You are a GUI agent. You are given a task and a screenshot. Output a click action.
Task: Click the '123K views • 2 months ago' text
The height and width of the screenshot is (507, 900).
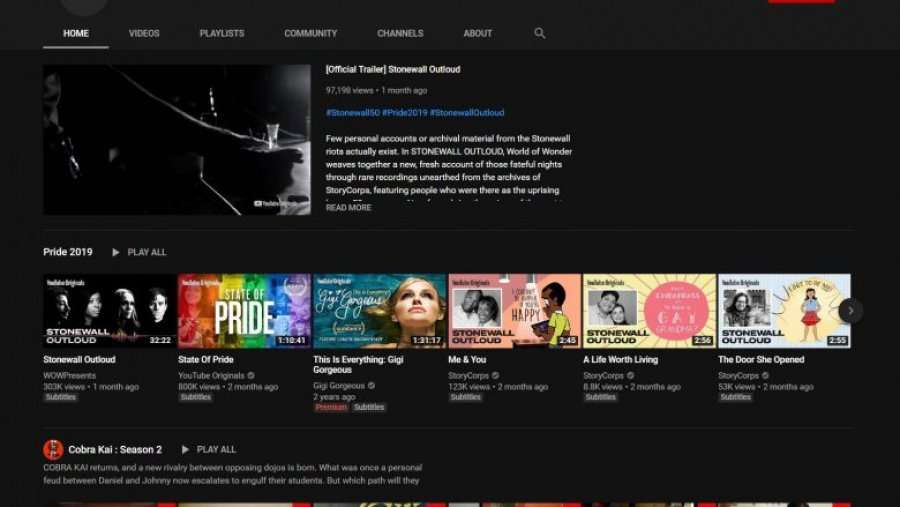[498, 387]
